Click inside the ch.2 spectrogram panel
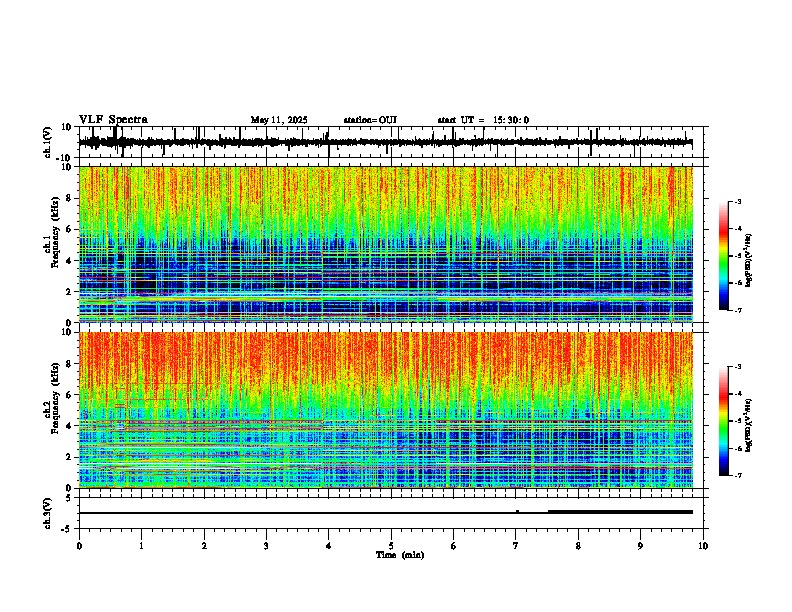 [x=385, y=410]
